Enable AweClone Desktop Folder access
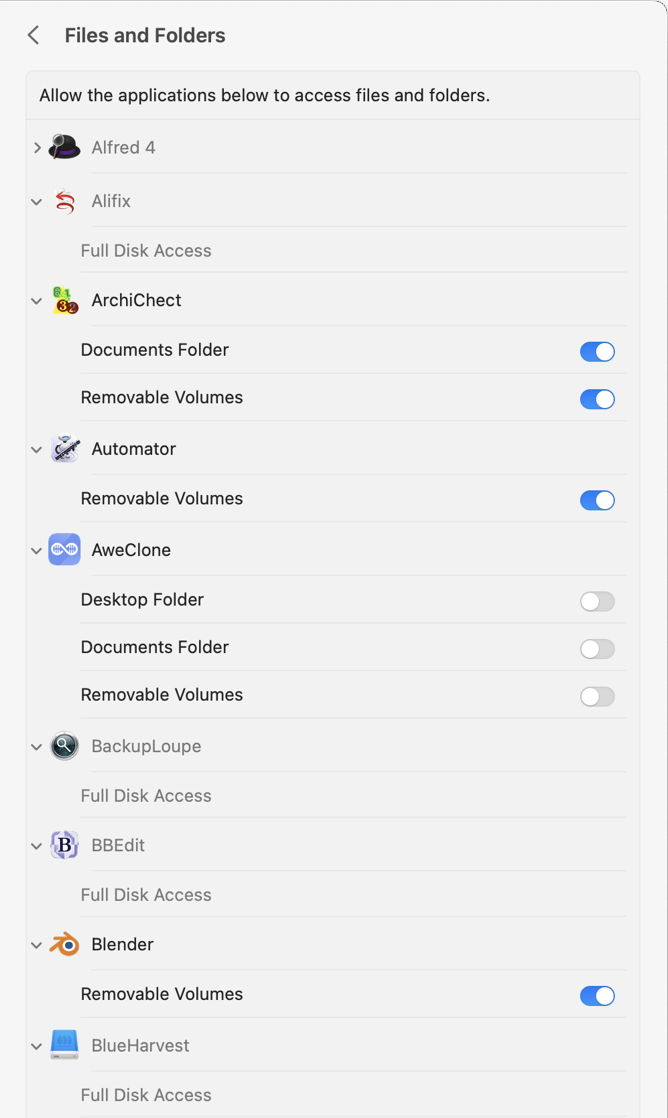 pos(597,601)
